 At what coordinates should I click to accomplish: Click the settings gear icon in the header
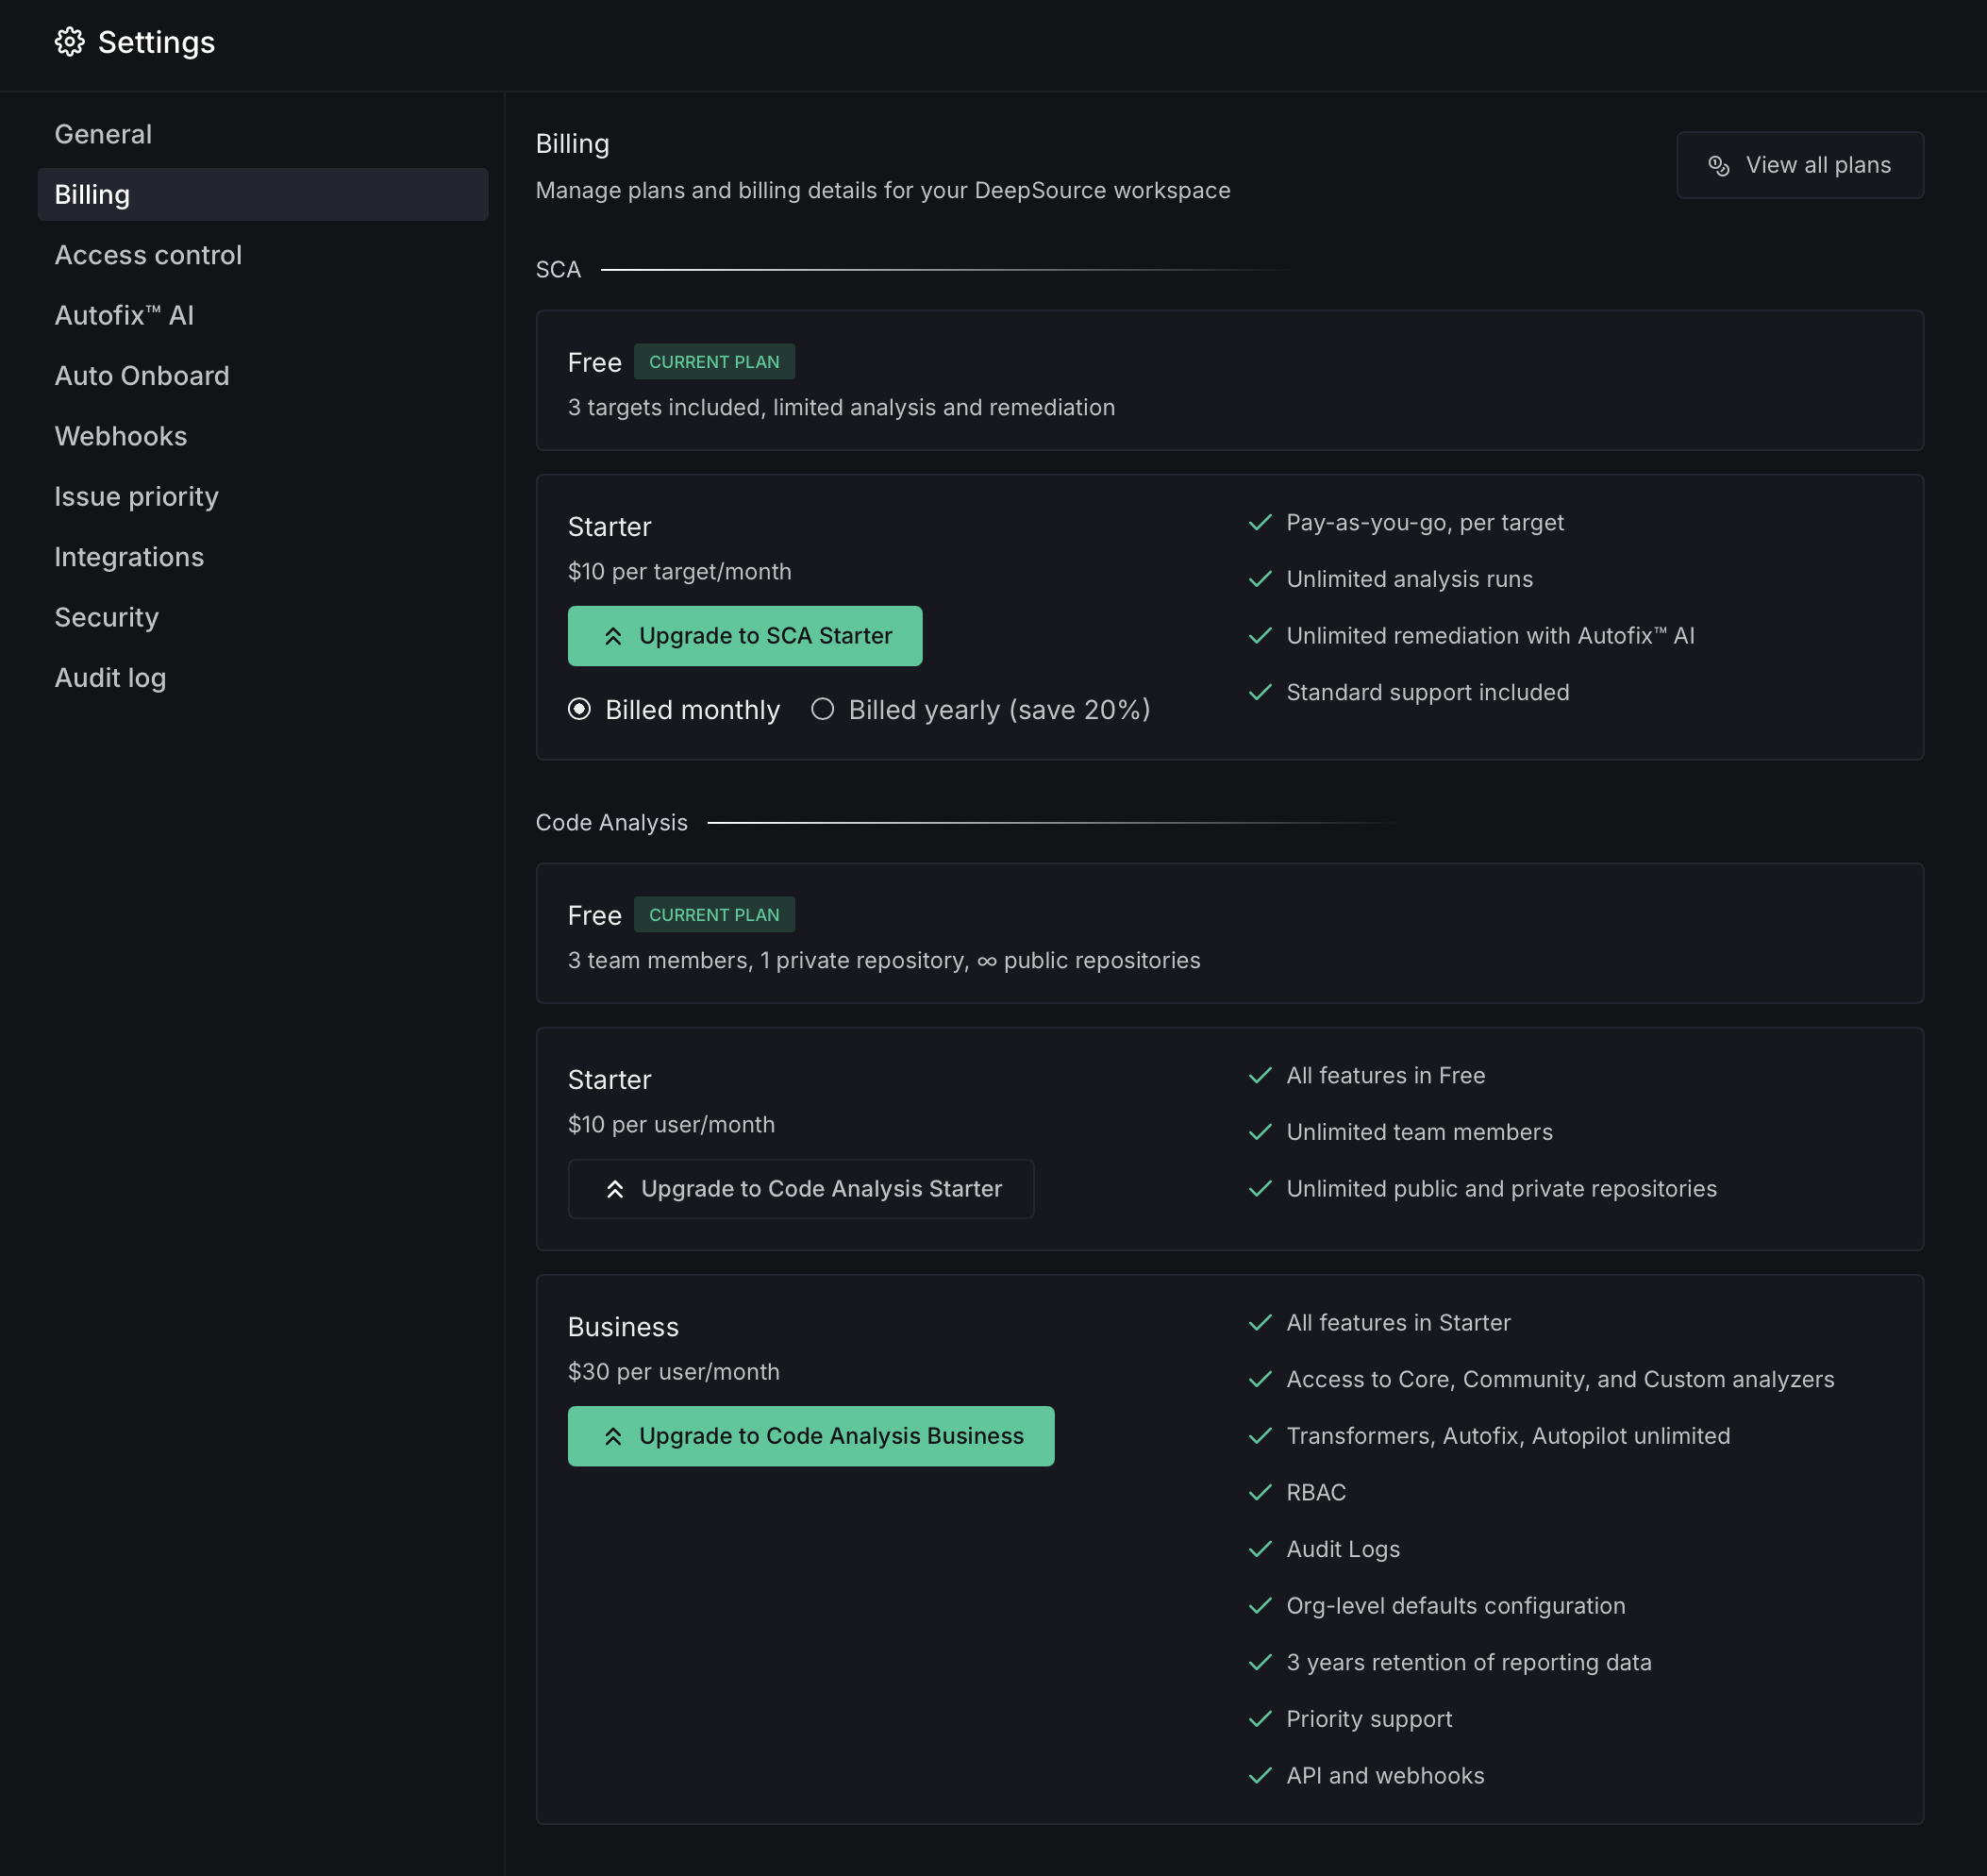[71, 42]
